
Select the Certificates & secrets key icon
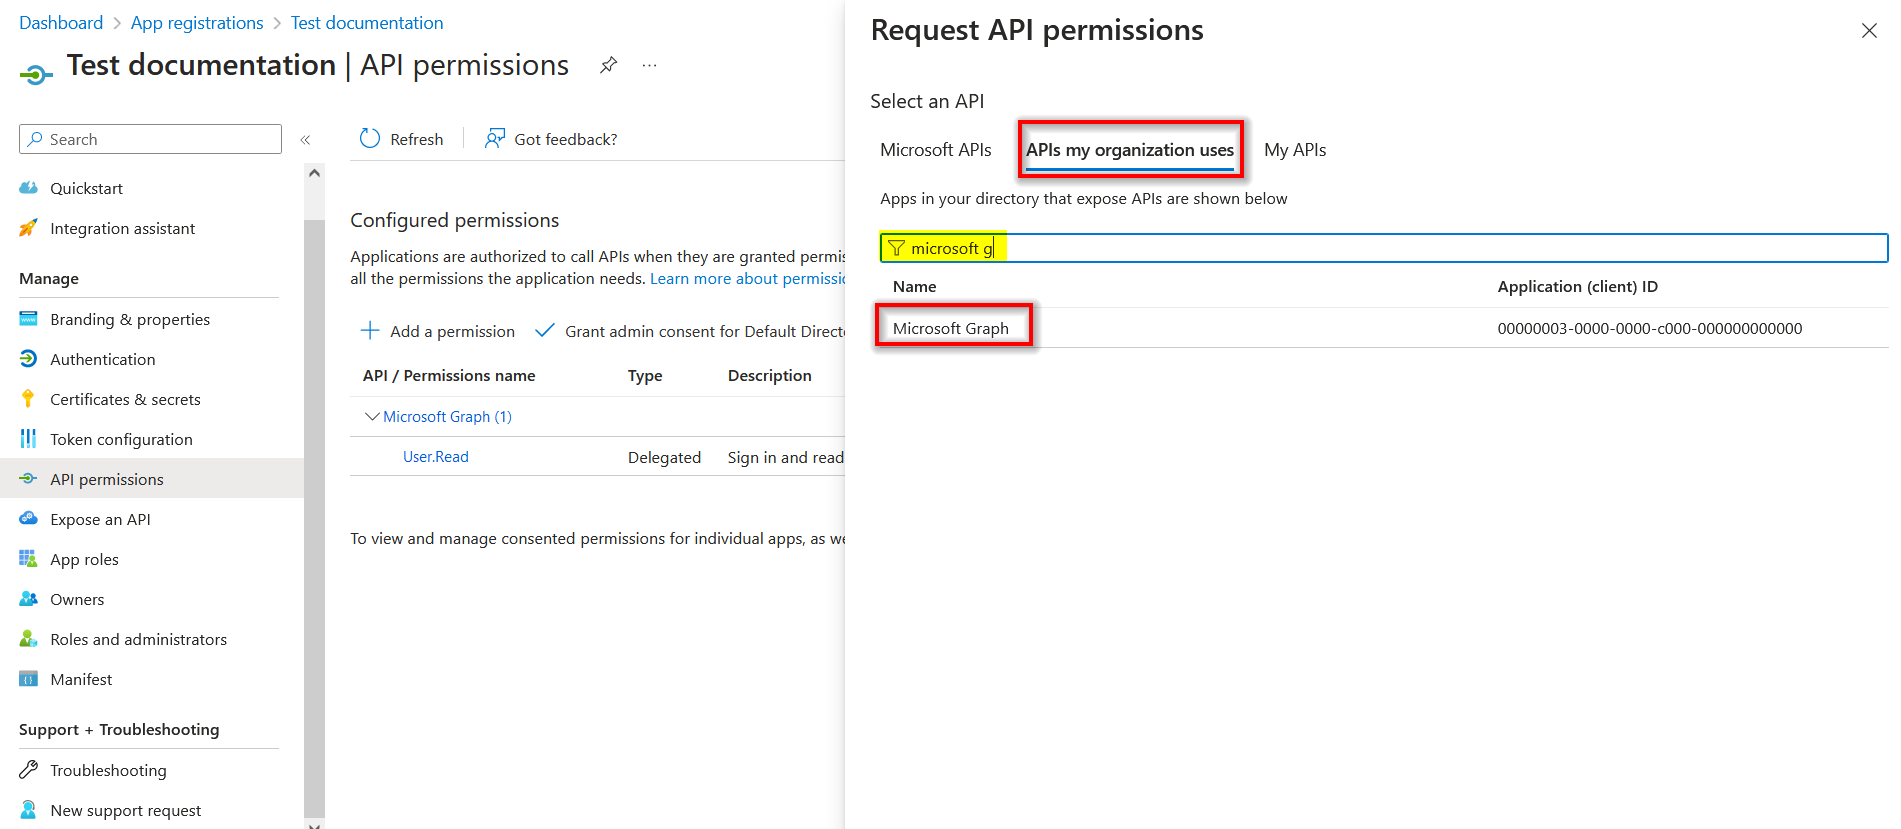(29, 398)
